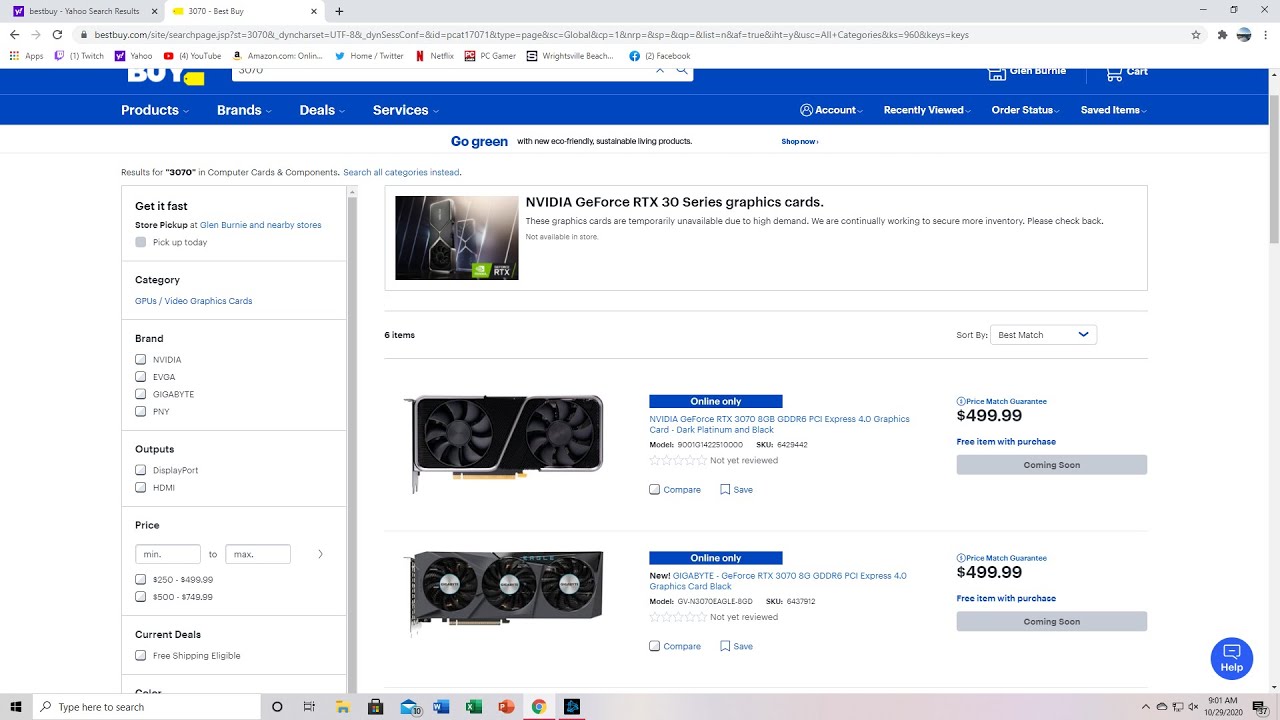Go back with the browser back arrow
Screen dimensions: 1280x720
14,34
